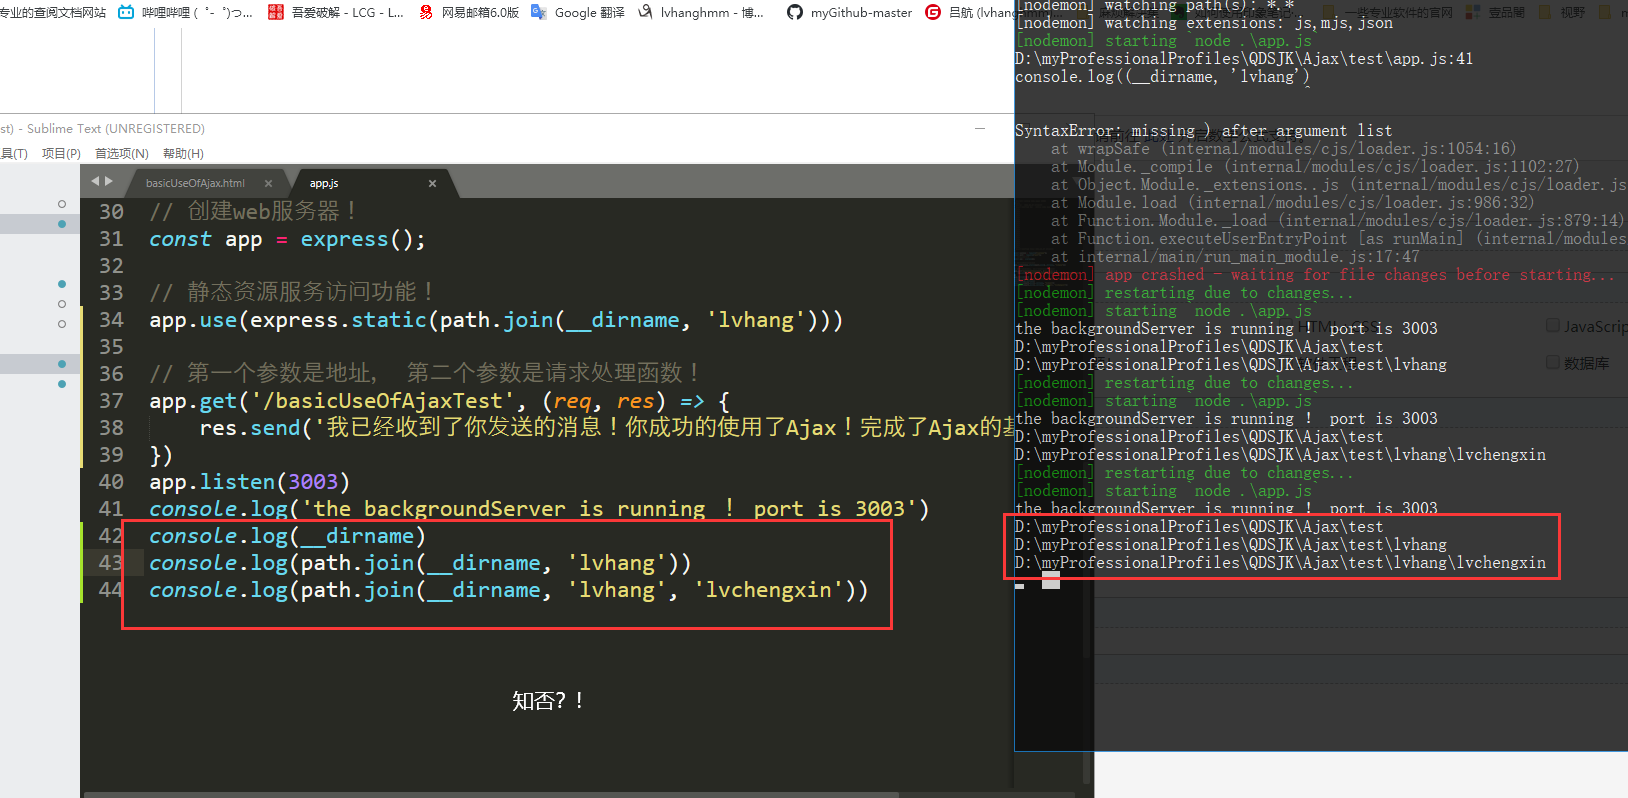Click the right tab-navigation arrow in Sublime

(x=109, y=181)
